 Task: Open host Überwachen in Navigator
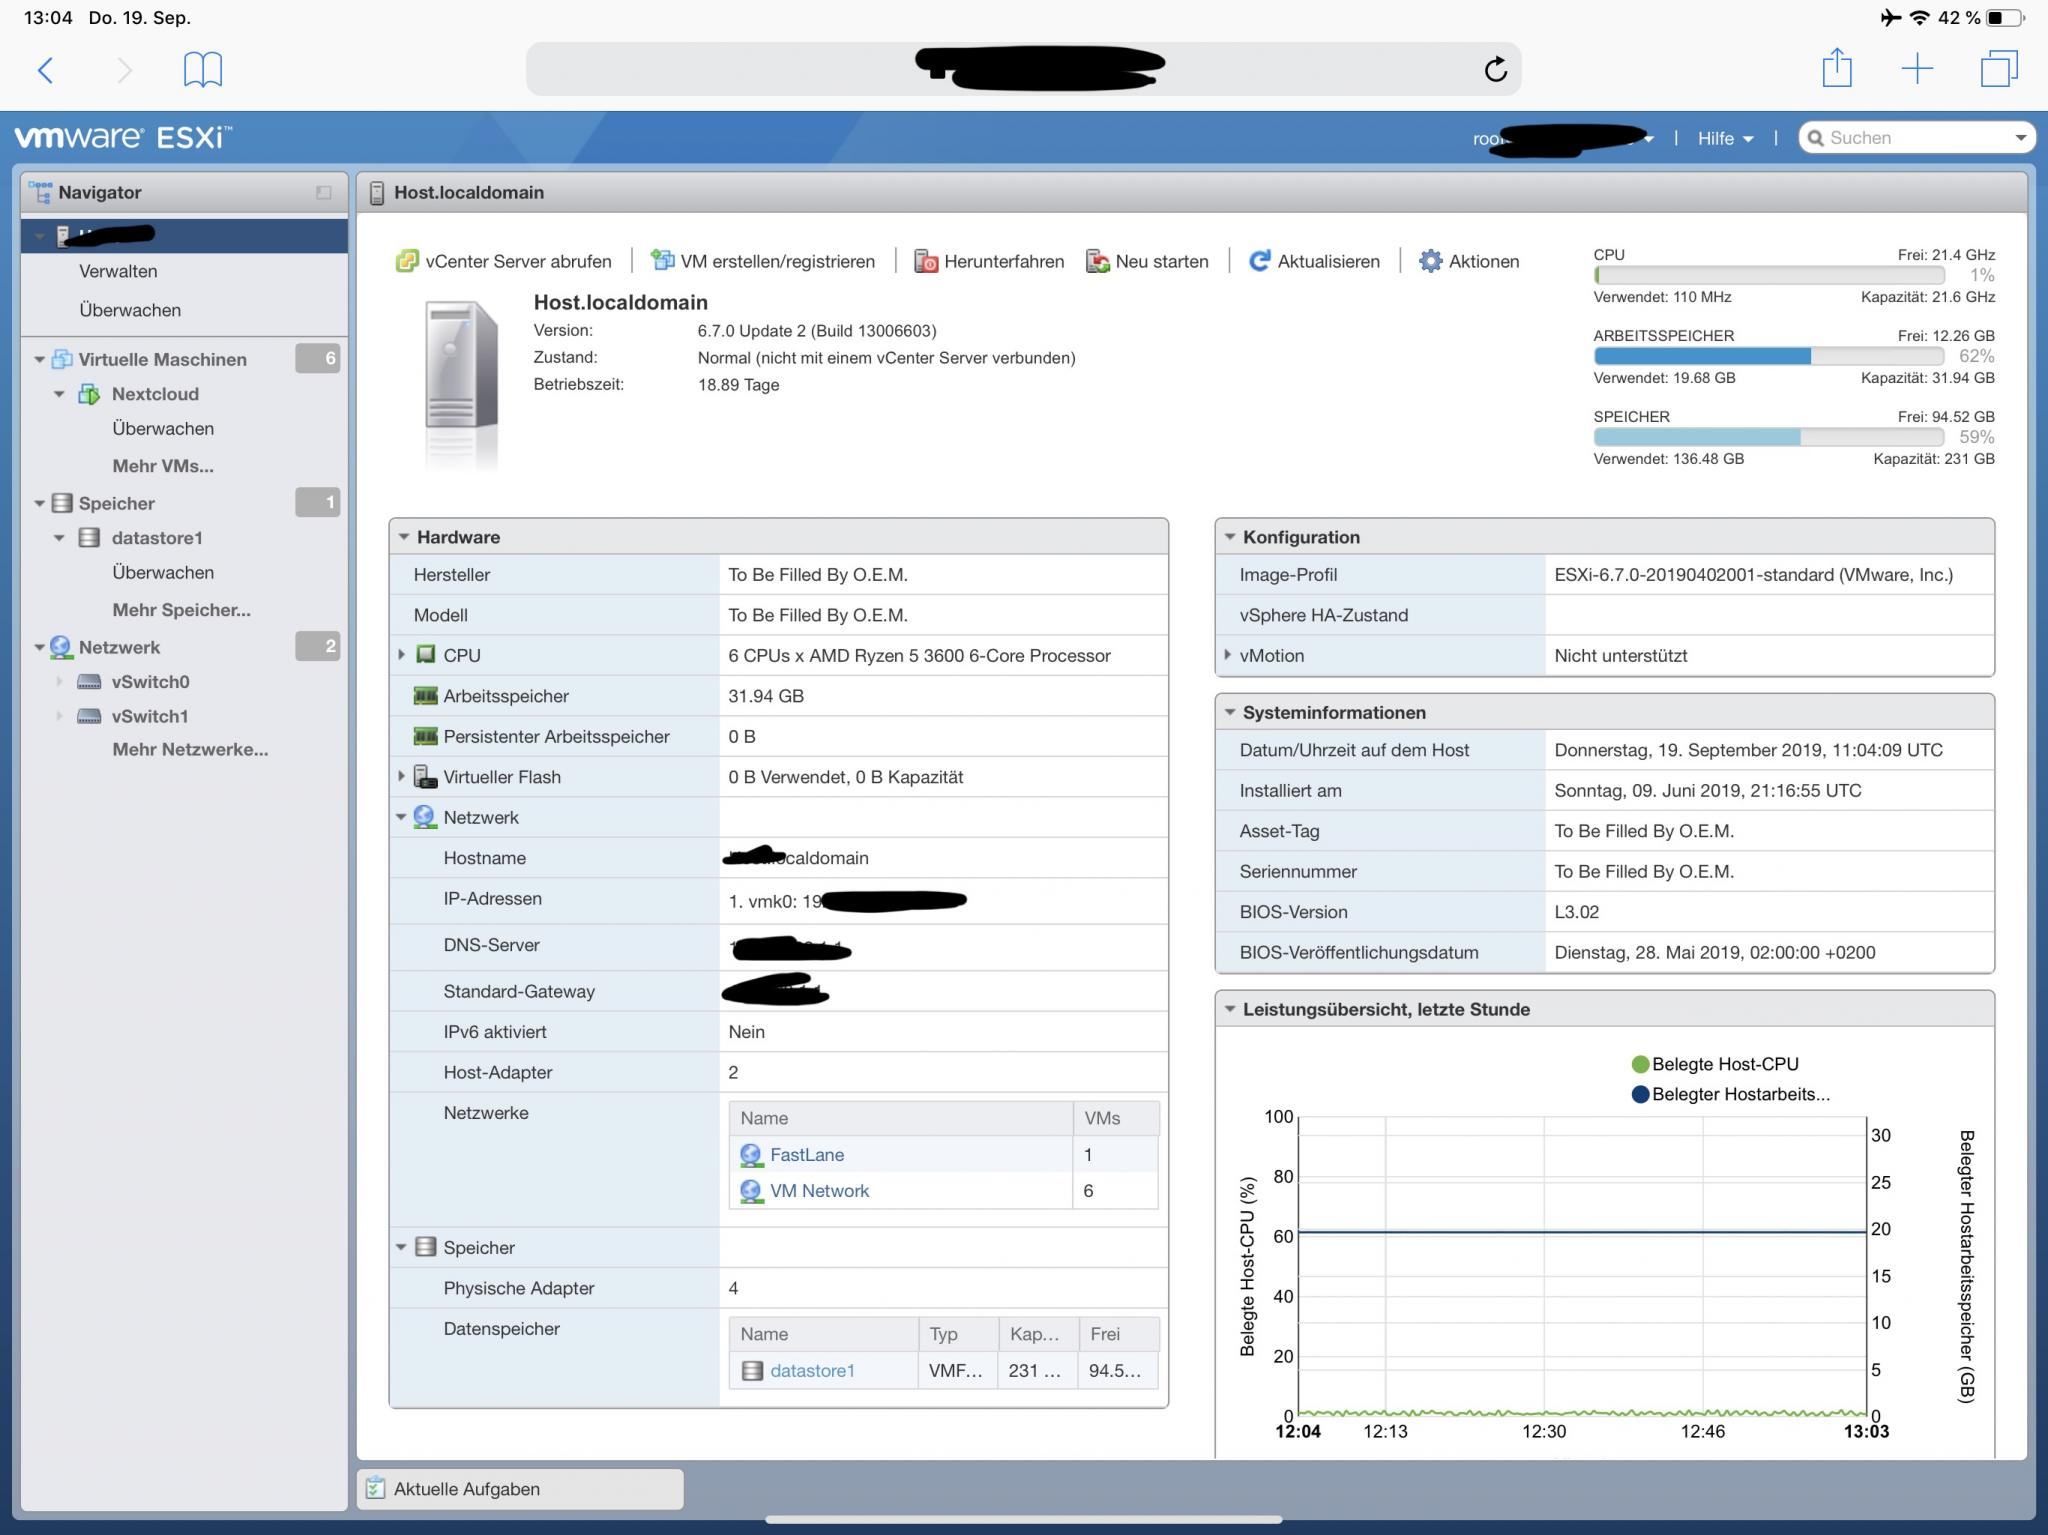pyautogui.click(x=130, y=310)
